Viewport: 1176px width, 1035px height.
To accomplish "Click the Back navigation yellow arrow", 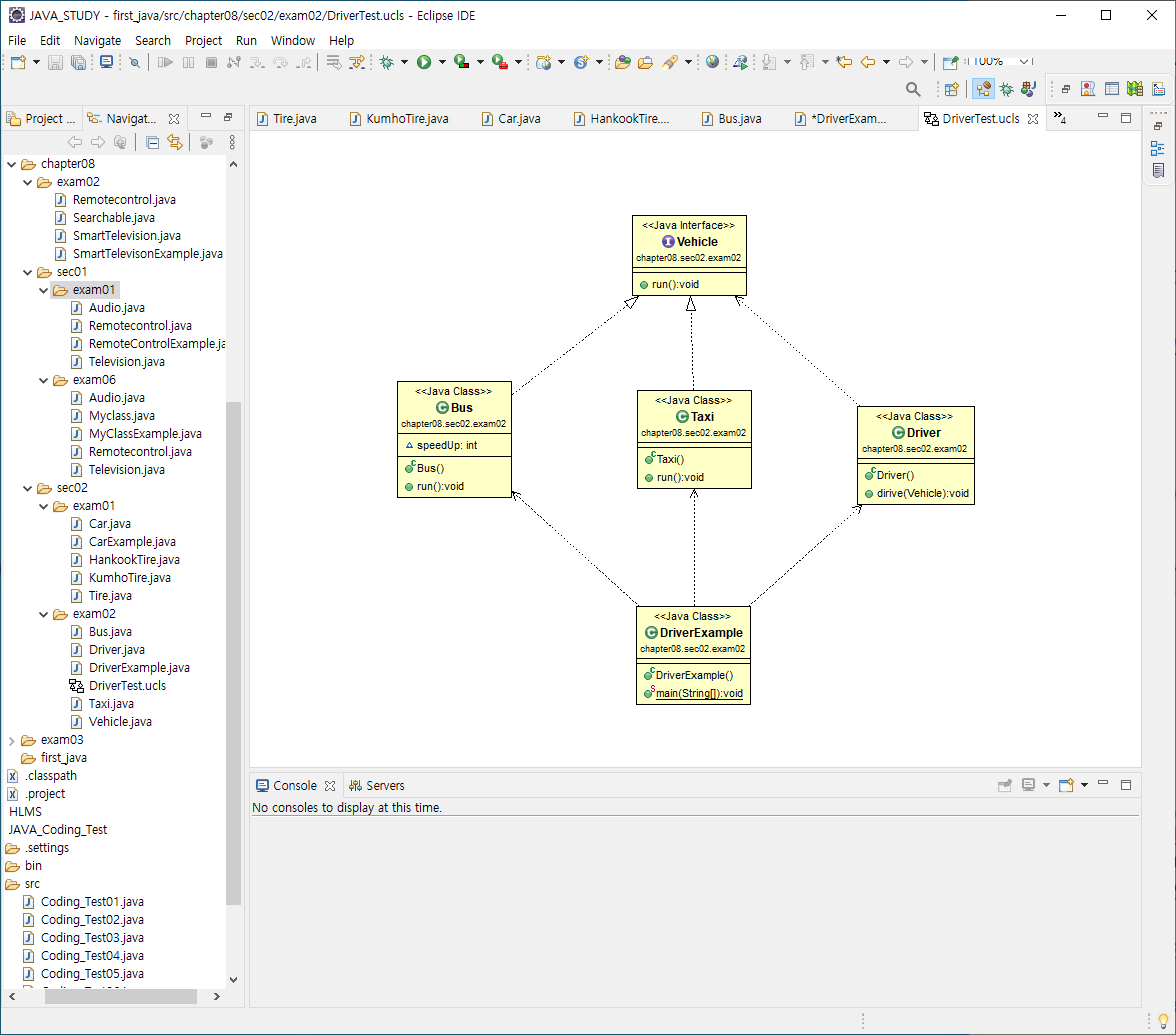I will pos(868,62).
